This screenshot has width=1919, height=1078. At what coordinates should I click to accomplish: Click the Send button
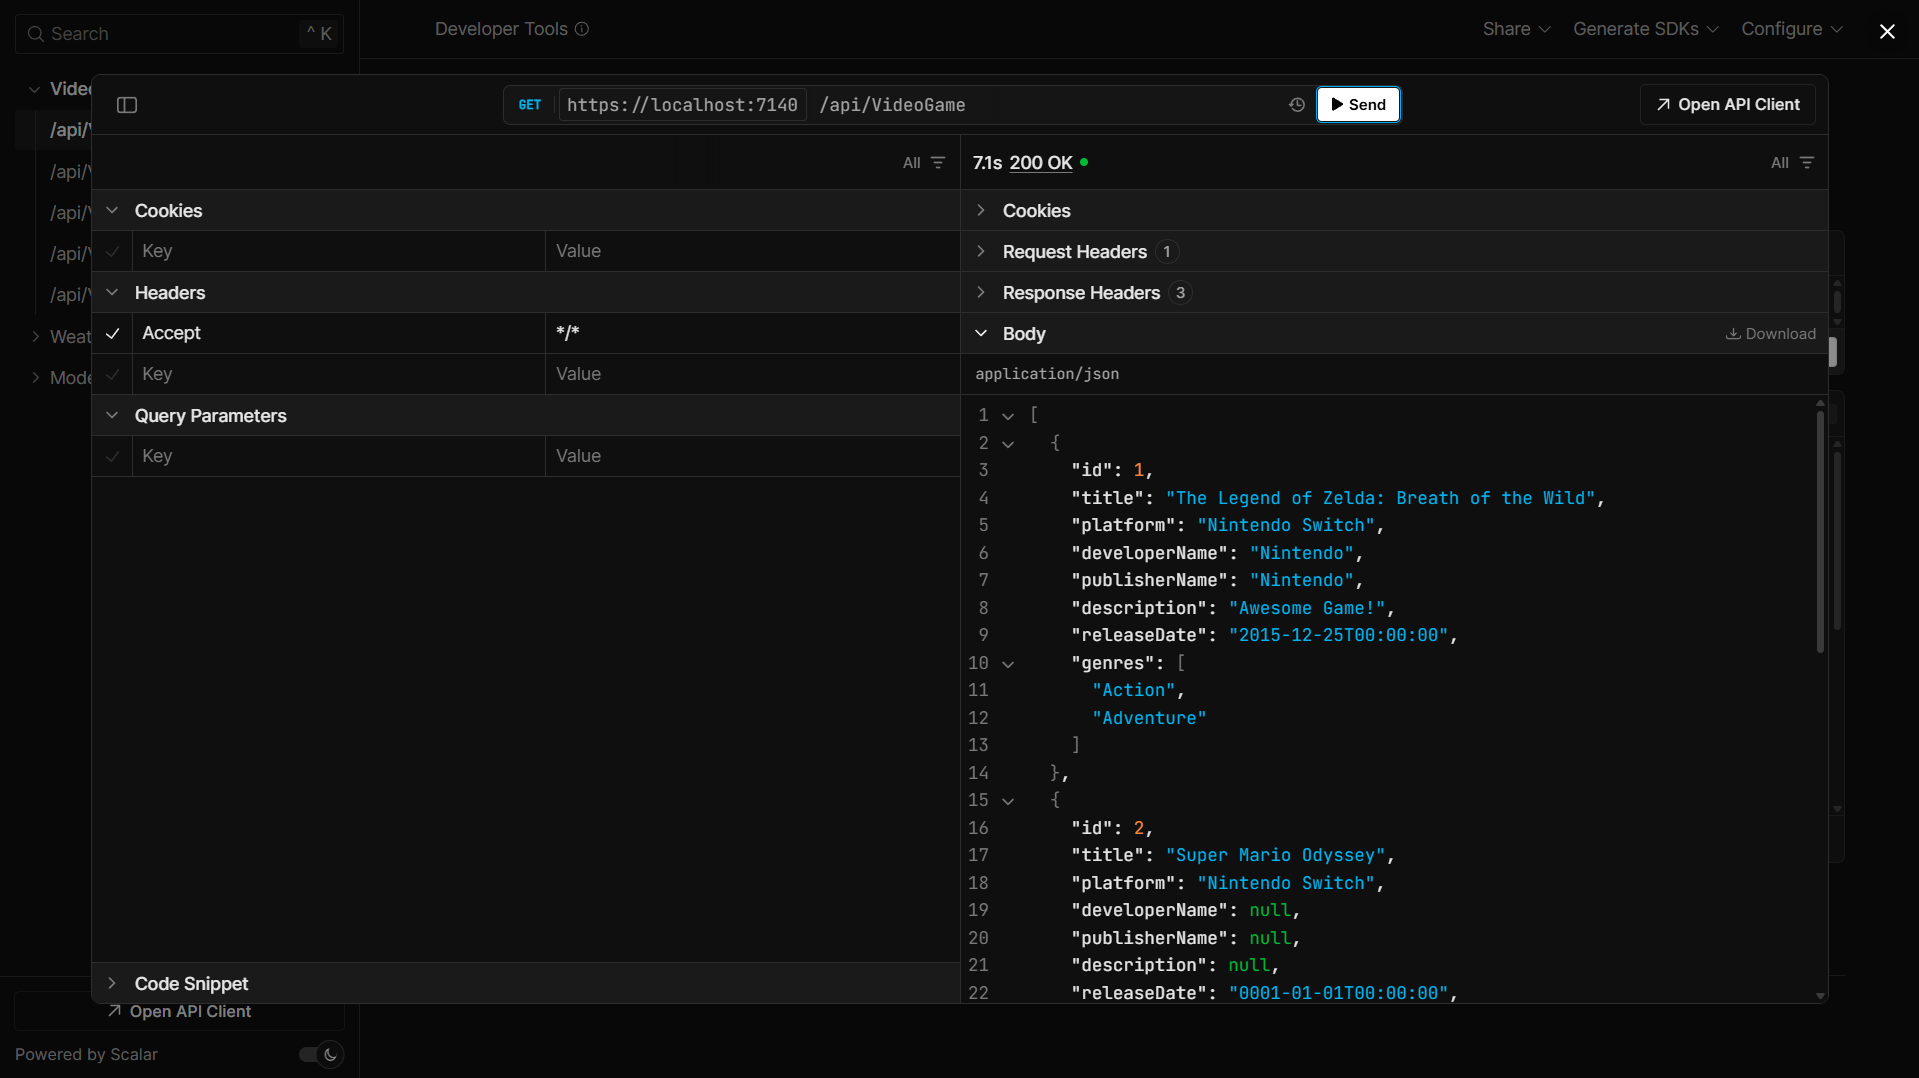point(1358,104)
